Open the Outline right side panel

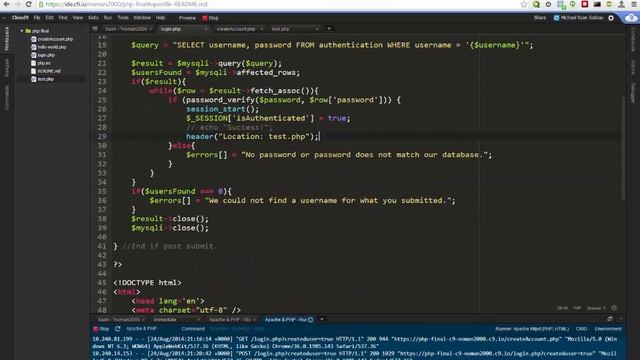[x=633, y=67]
